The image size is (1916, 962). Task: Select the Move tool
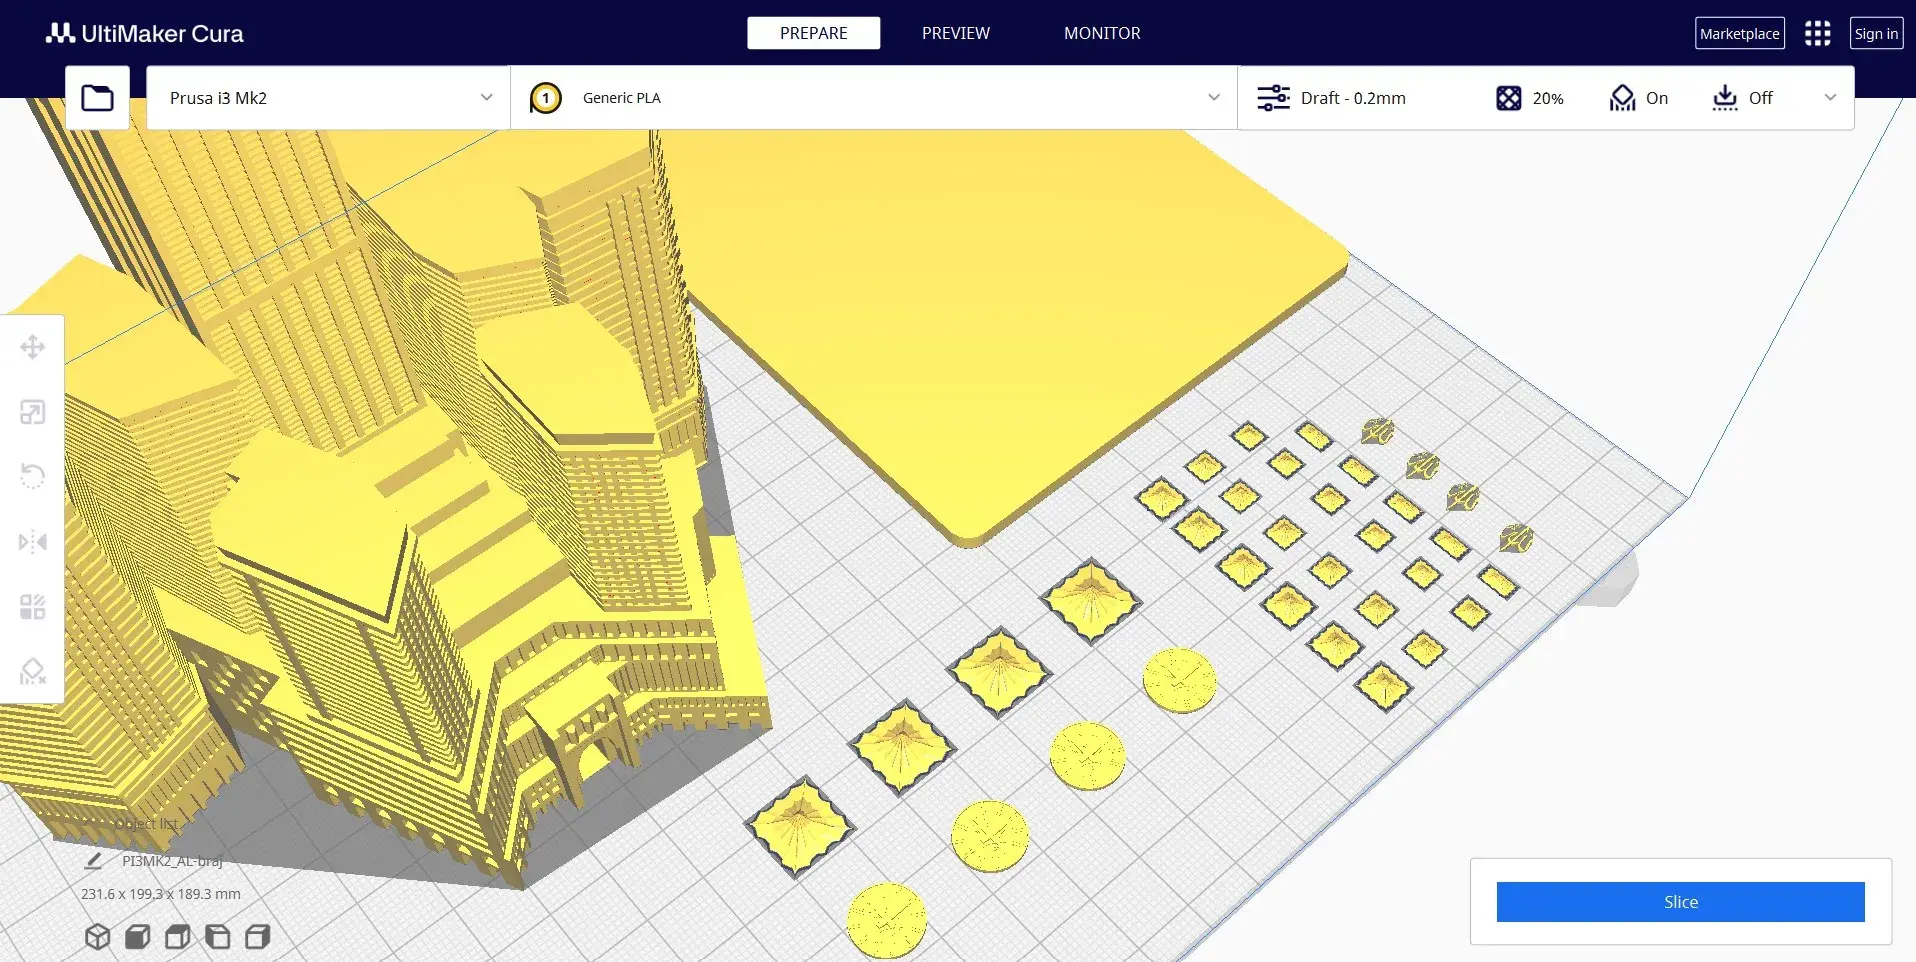coord(32,347)
